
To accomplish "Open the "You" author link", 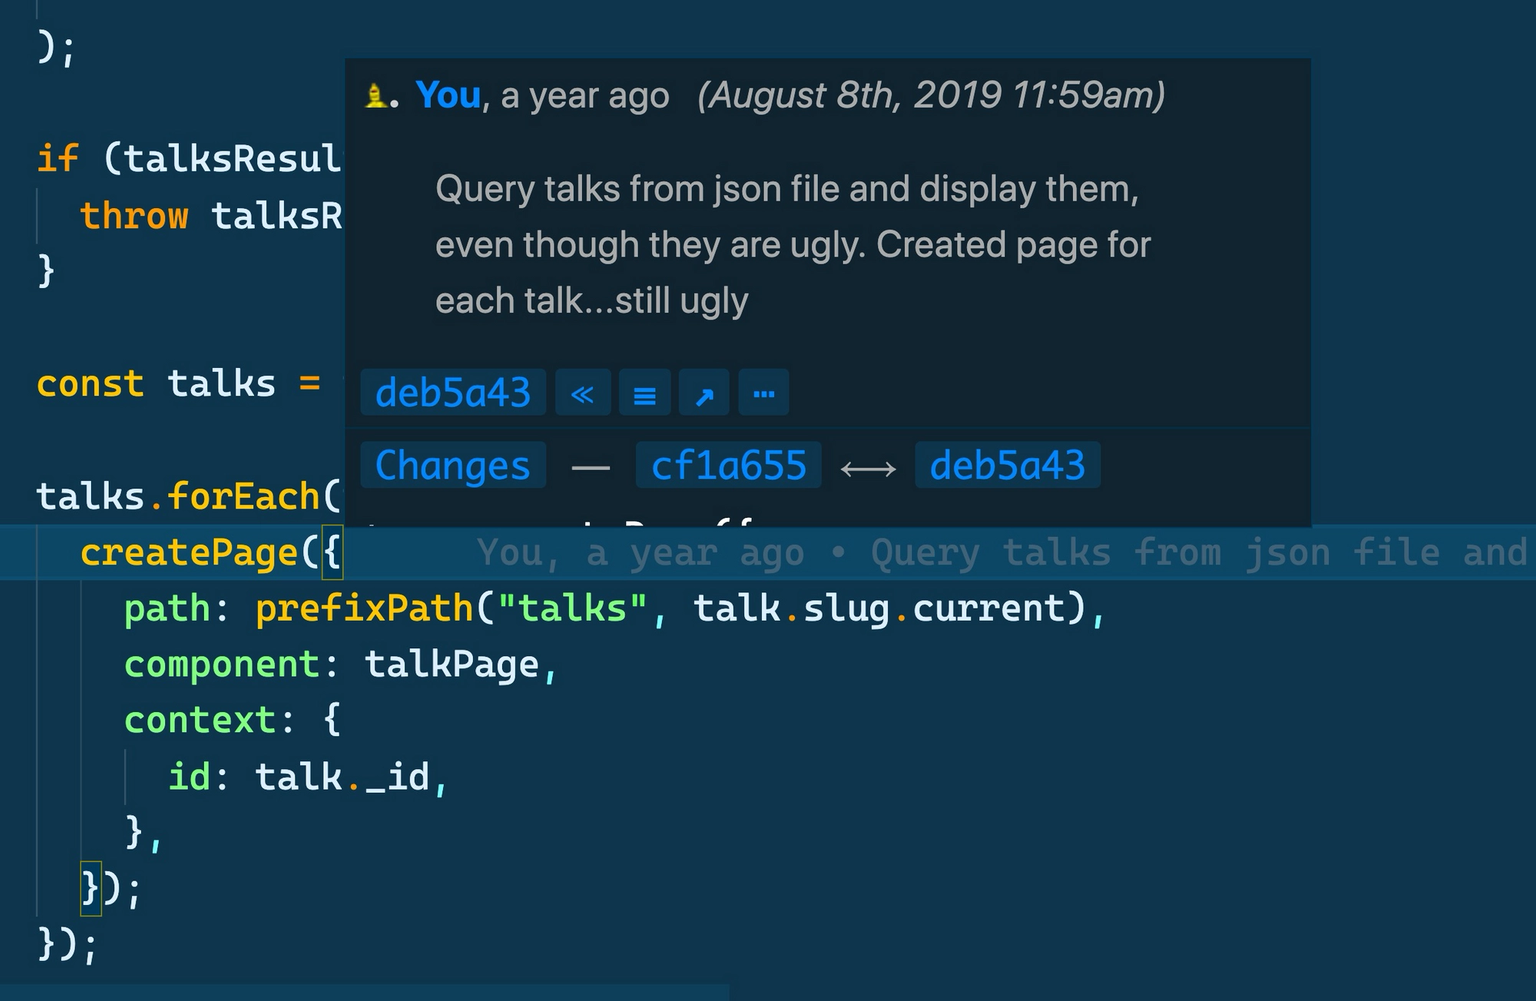I will pyautogui.click(x=448, y=96).
